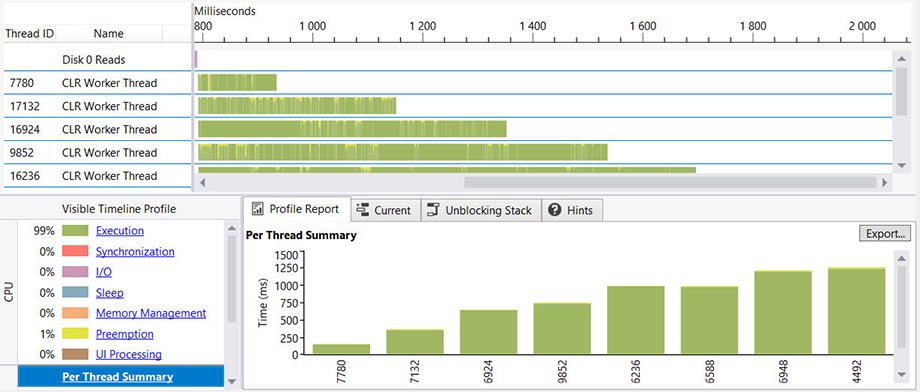
Task: Click the Disk 0 Reads I/O marker
Action: pos(196,59)
